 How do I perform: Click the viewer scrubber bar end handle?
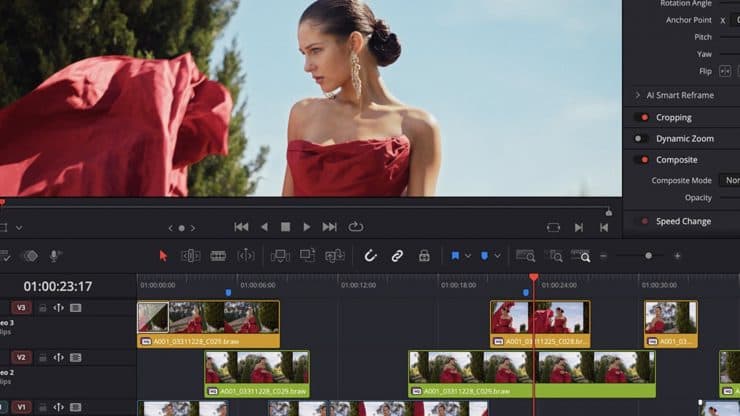[609, 212]
